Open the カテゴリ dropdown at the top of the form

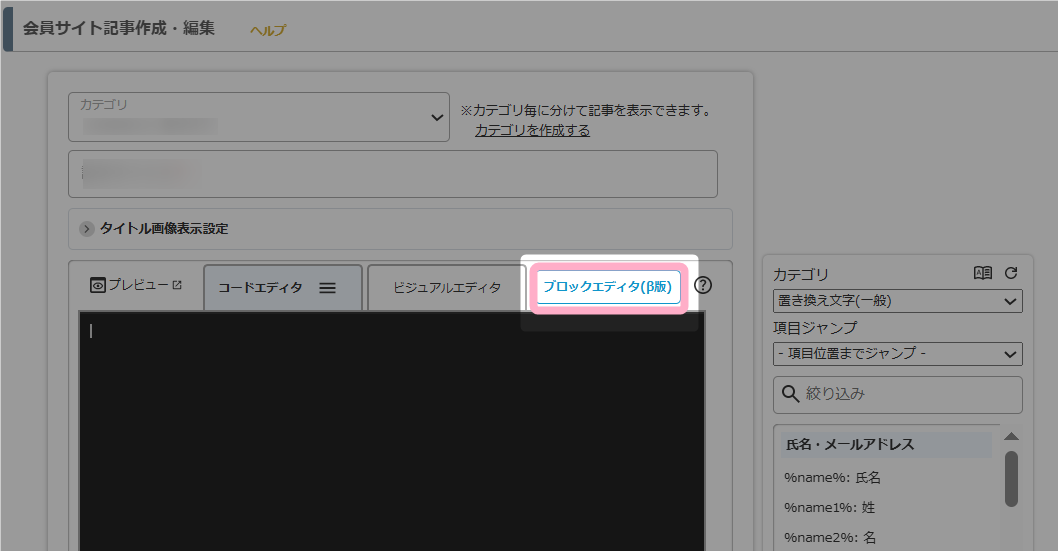point(258,117)
